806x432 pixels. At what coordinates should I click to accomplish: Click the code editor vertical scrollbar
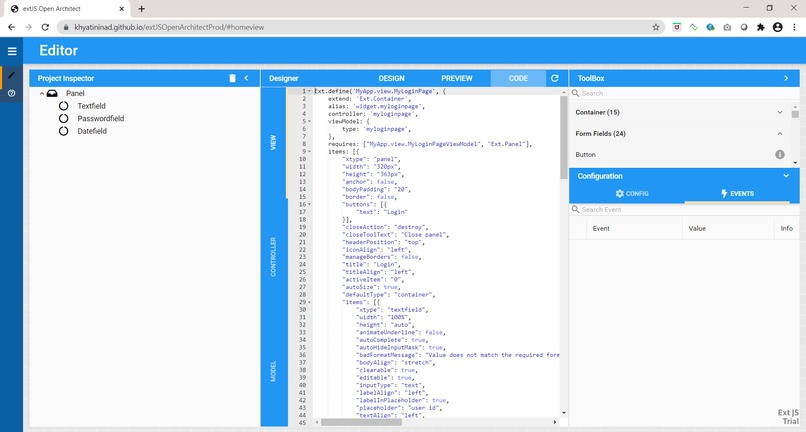coord(564,137)
